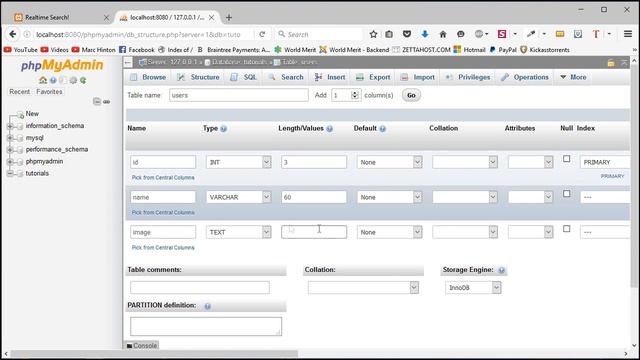This screenshot has width=640, height=360.
Task: Toggle Null checkbox for image column
Action: click(567, 229)
